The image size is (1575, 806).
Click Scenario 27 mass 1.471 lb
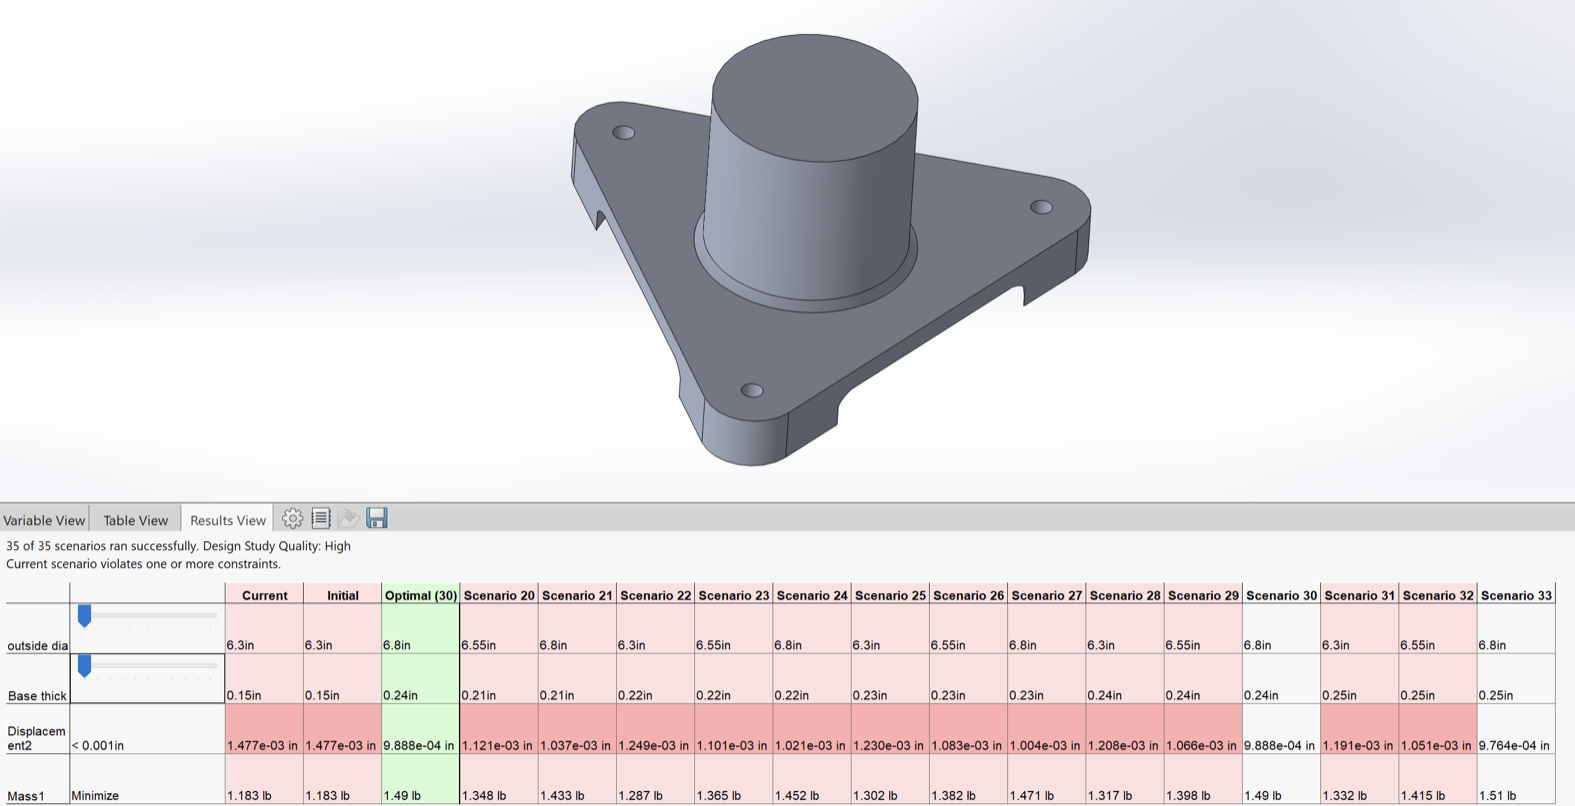click(x=1046, y=779)
